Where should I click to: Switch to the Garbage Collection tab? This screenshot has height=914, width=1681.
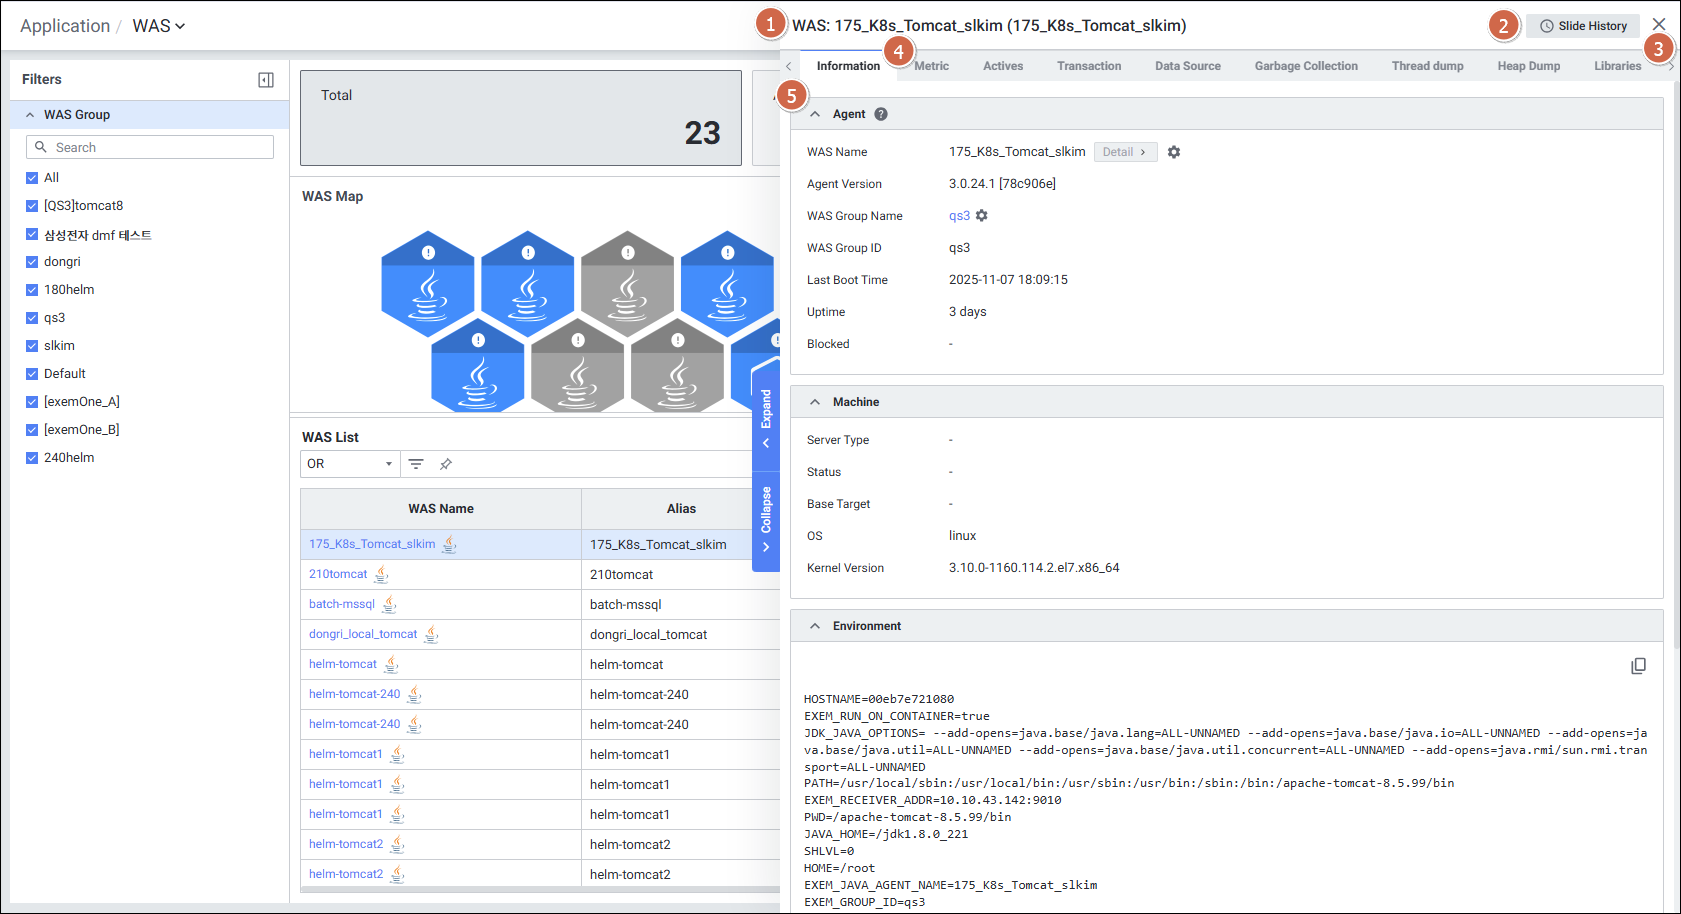click(1306, 66)
